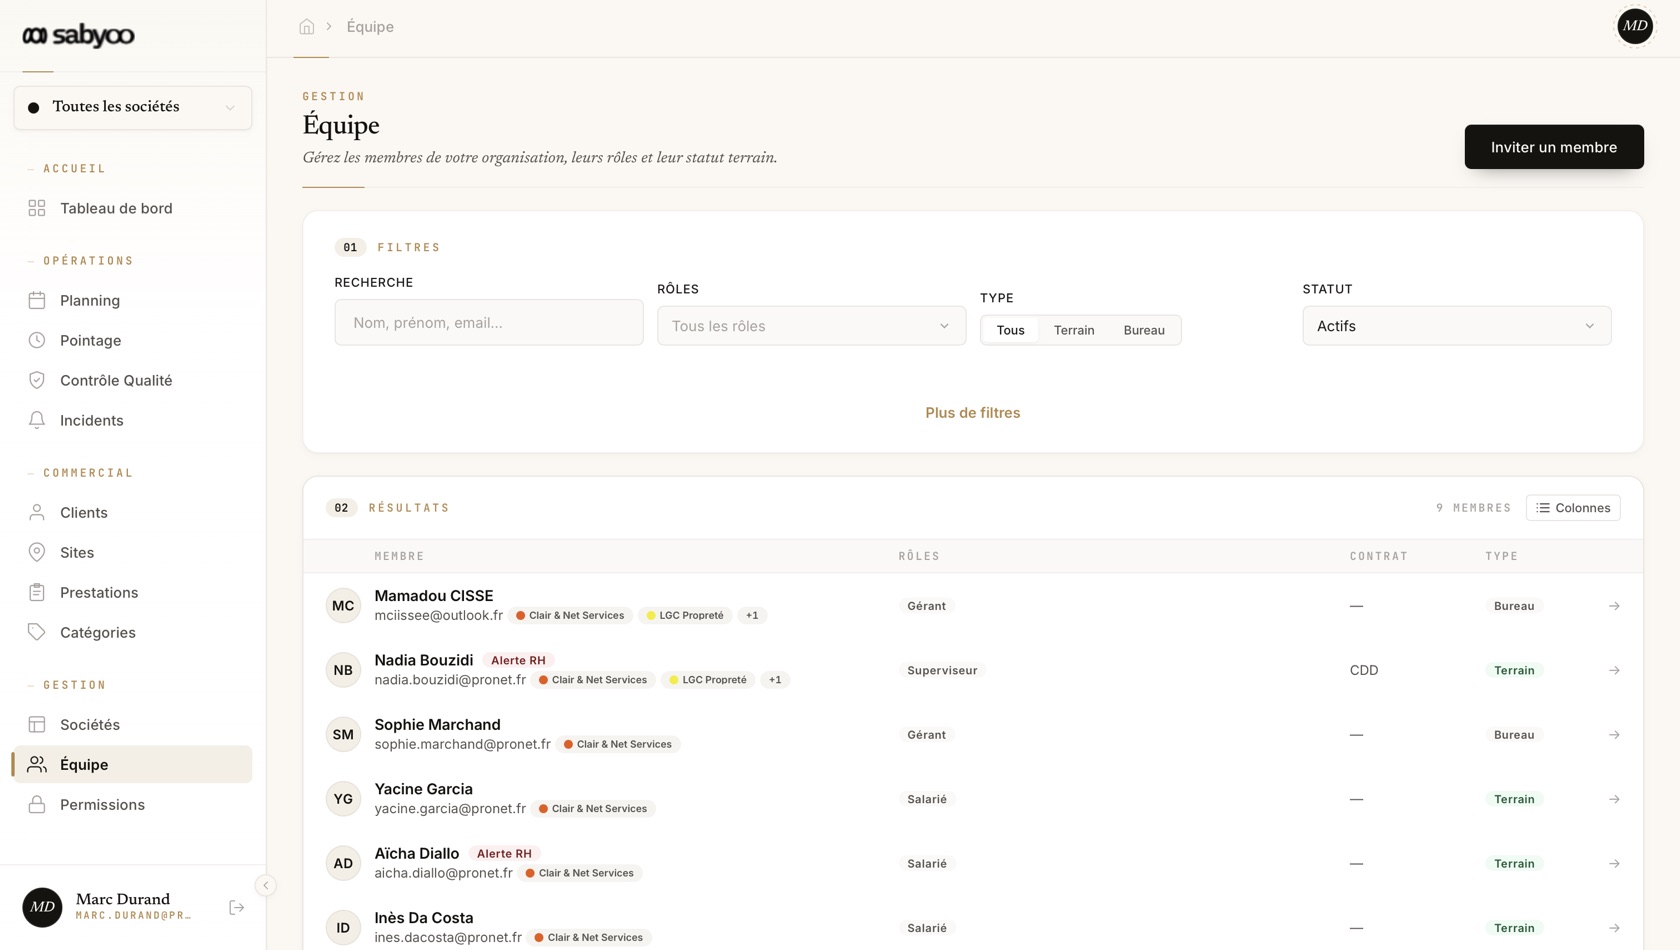Image resolution: width=1680 pixels, height=950 pixels.
Task: Click the Catégories tag icon
Action: pyautogui.click(x=37, y=632)
